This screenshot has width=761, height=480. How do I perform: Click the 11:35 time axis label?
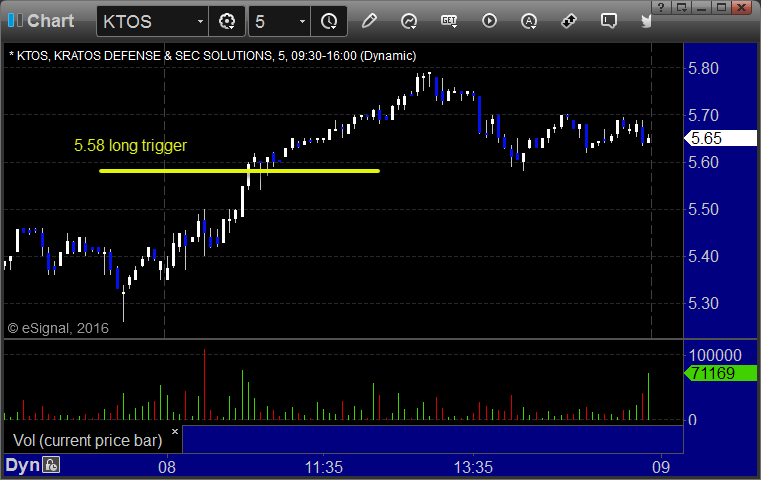click(324, 467)
